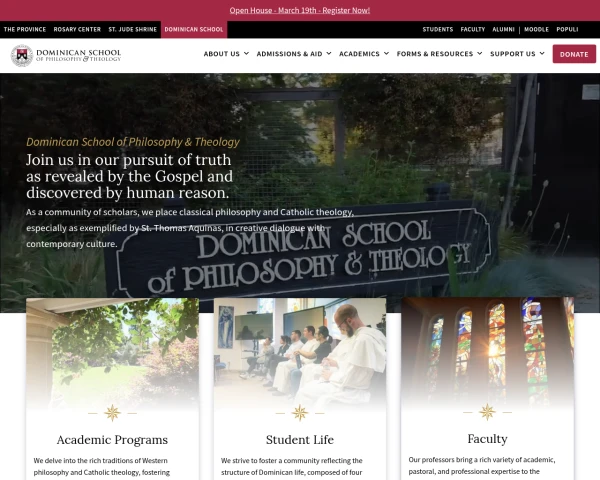Visit the St. Jude Shrine link
The image size is (600, 480).
point(133,29)
